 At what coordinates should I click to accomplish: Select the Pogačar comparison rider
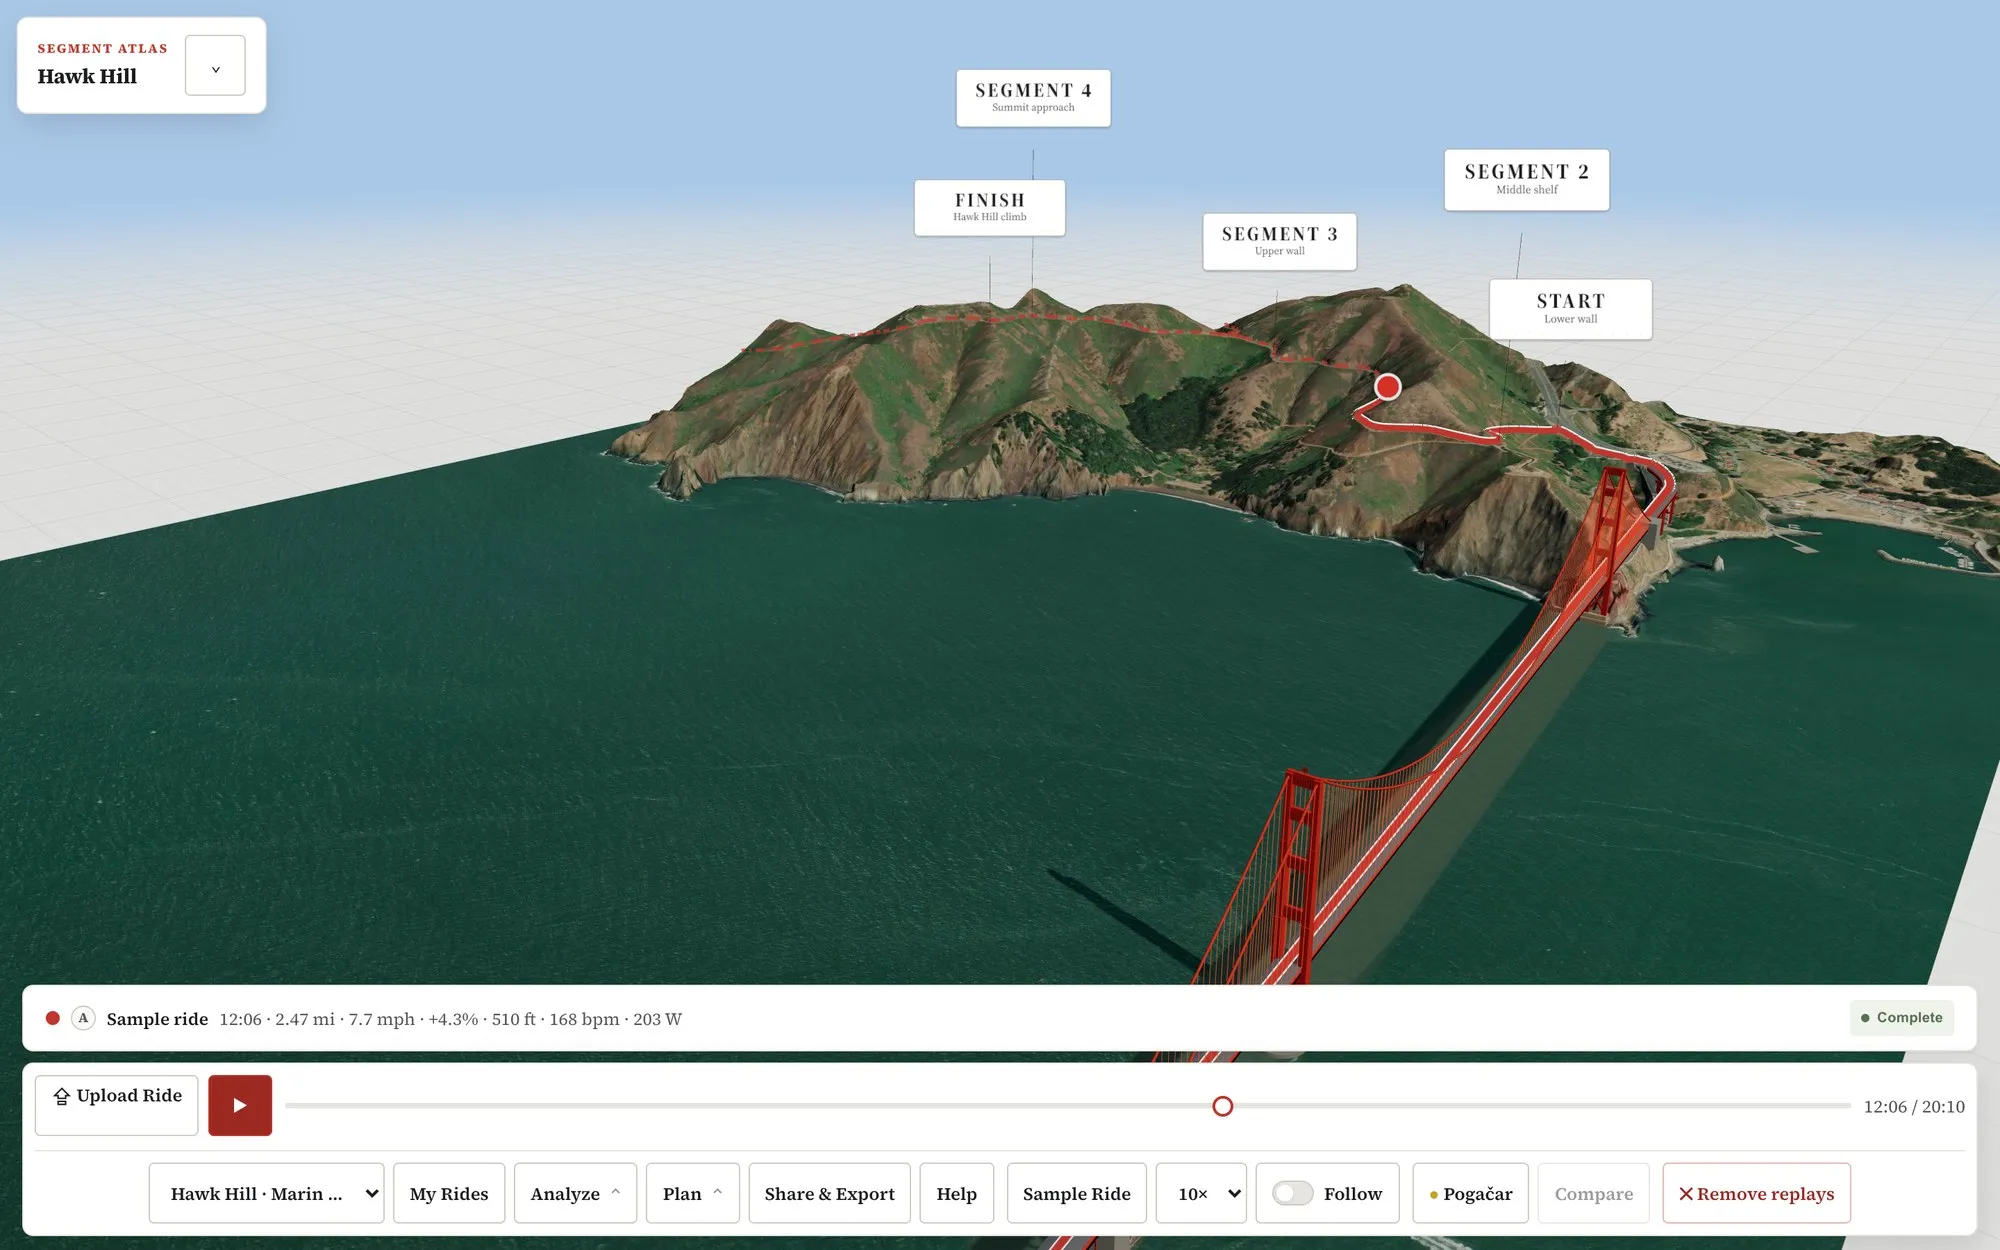(1470, 1193)
